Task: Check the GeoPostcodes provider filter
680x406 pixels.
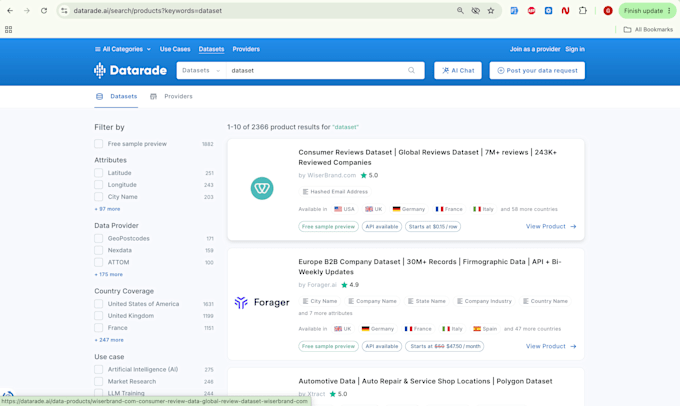Action: click(98, 238)
